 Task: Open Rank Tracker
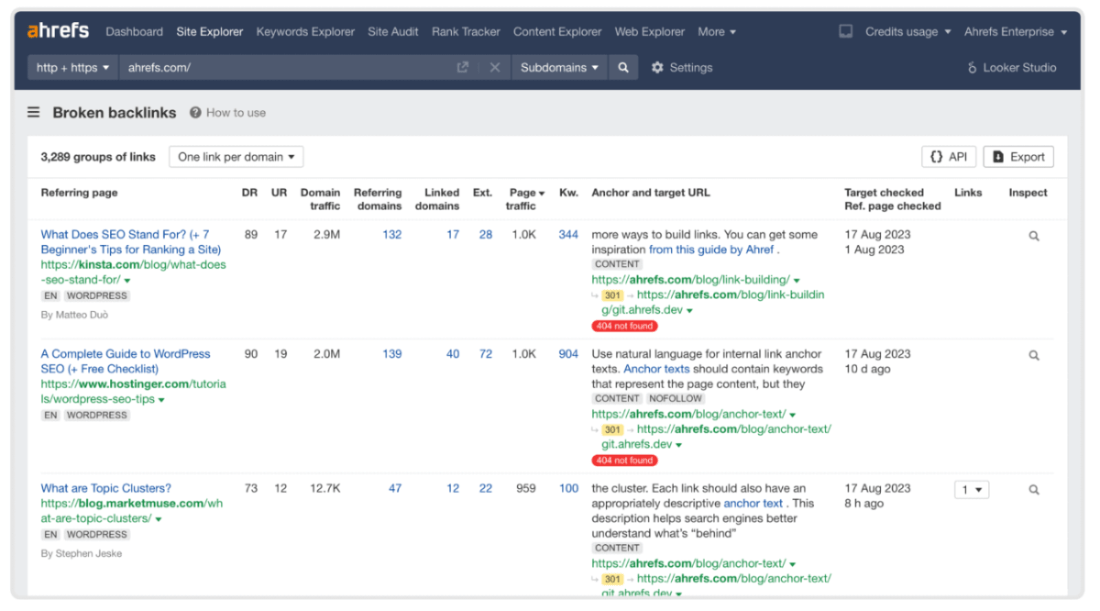click(466, 32)
